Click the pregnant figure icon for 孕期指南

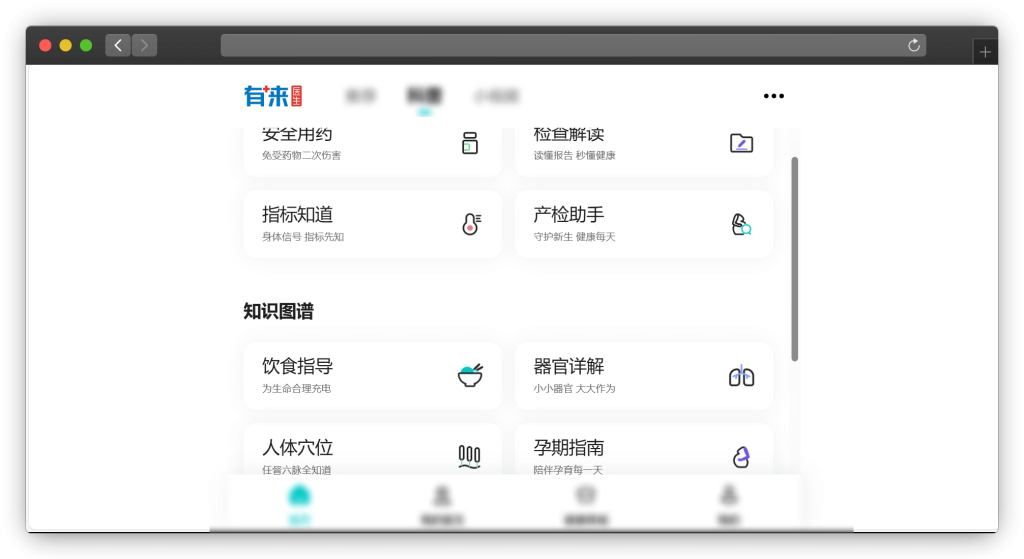pos(741,456)
